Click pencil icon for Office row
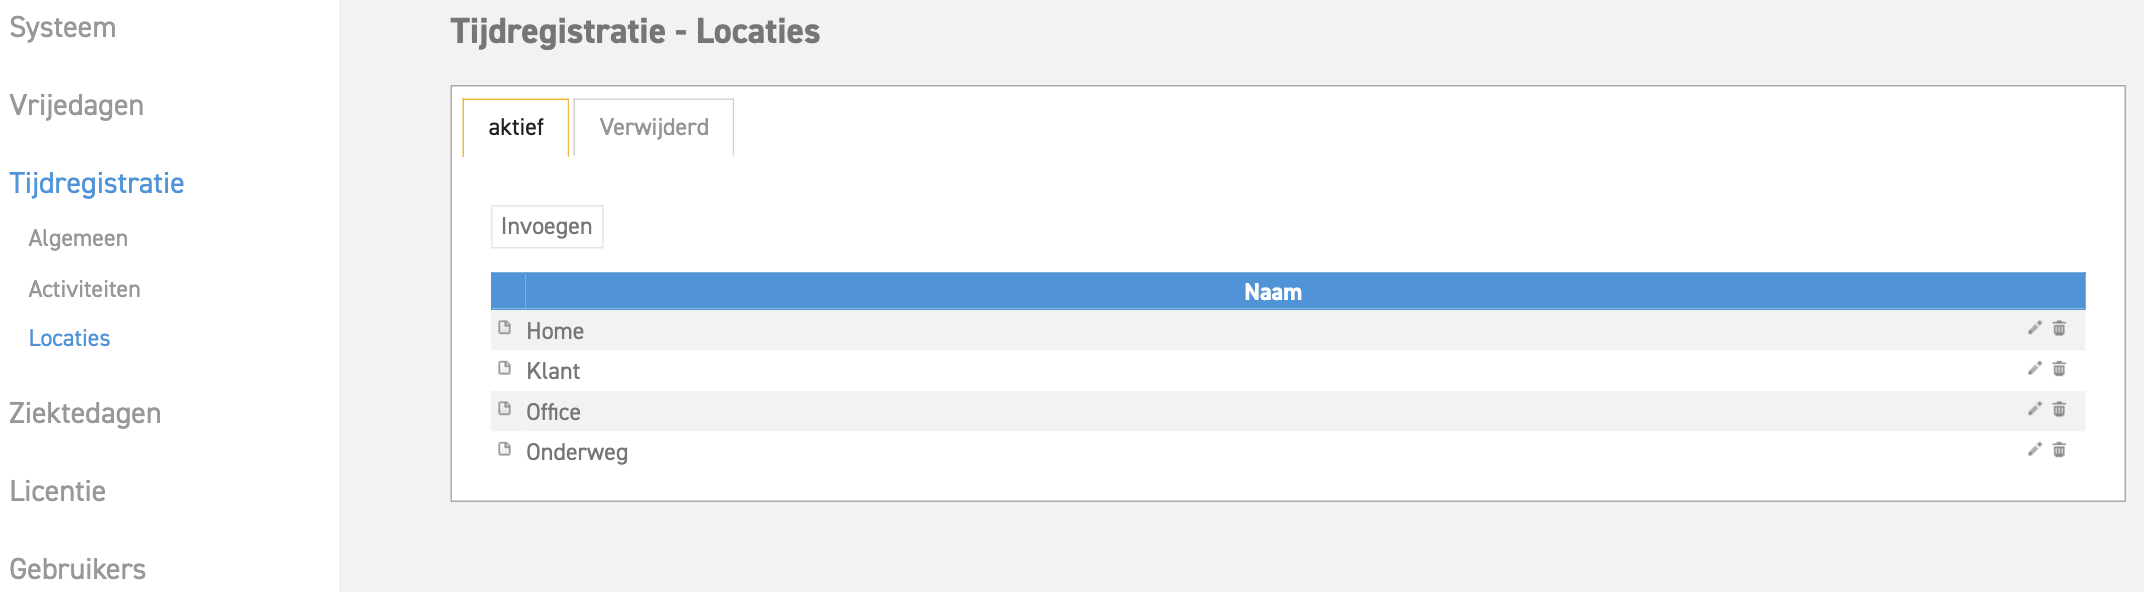Image resolution: width=2144 pixels, height=592 pixels. [x=2034, y=409]
